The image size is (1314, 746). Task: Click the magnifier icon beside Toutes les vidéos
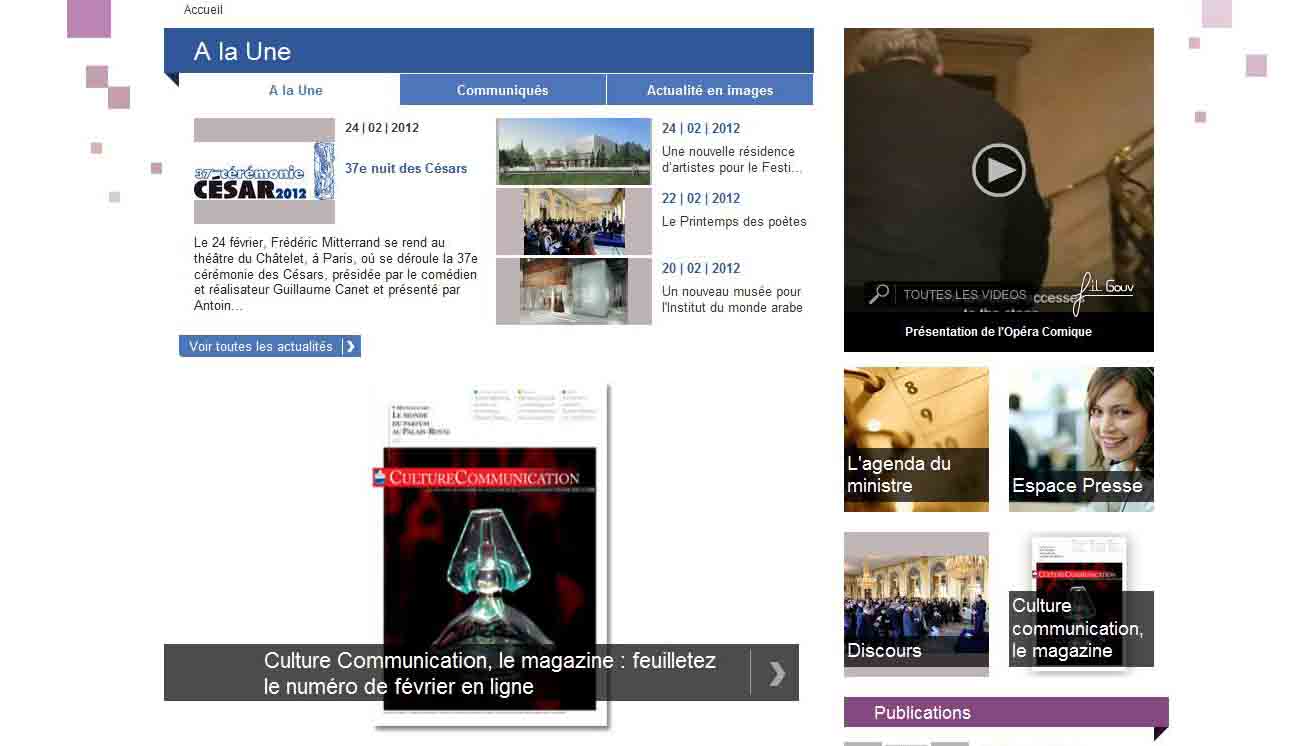[879, 294]
